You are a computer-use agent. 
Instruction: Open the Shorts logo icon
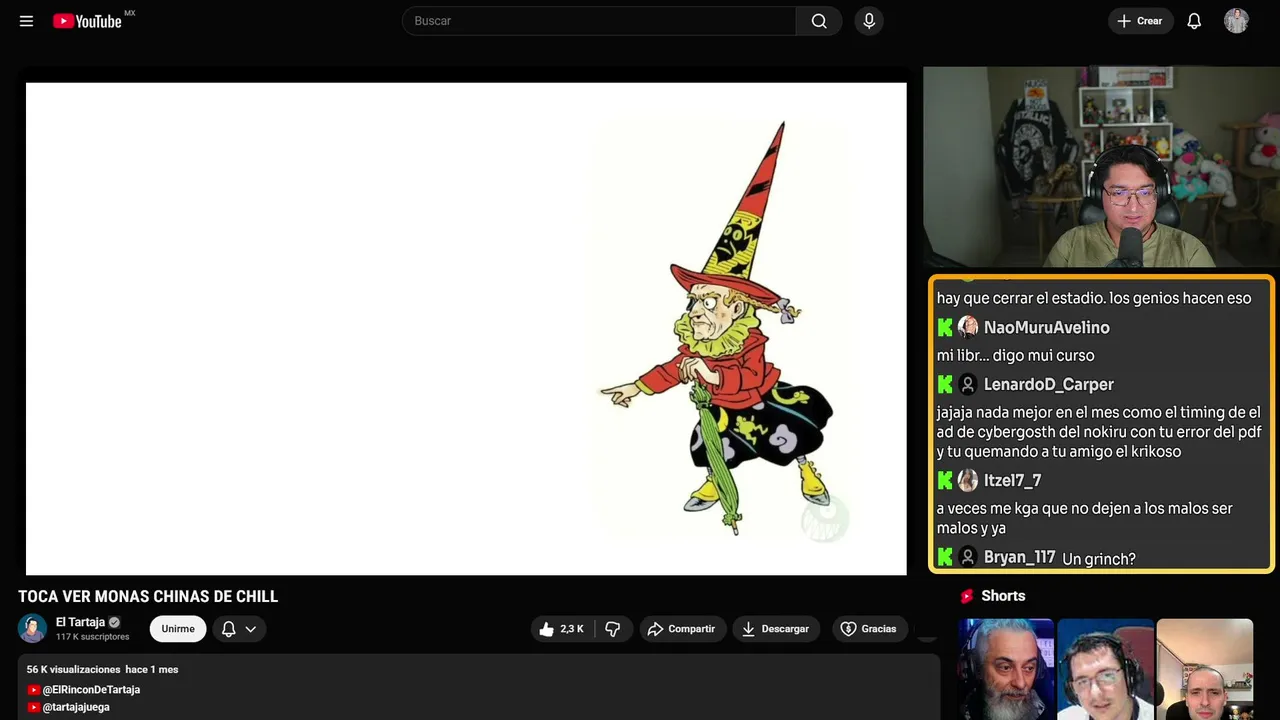(x=967, y=596)
